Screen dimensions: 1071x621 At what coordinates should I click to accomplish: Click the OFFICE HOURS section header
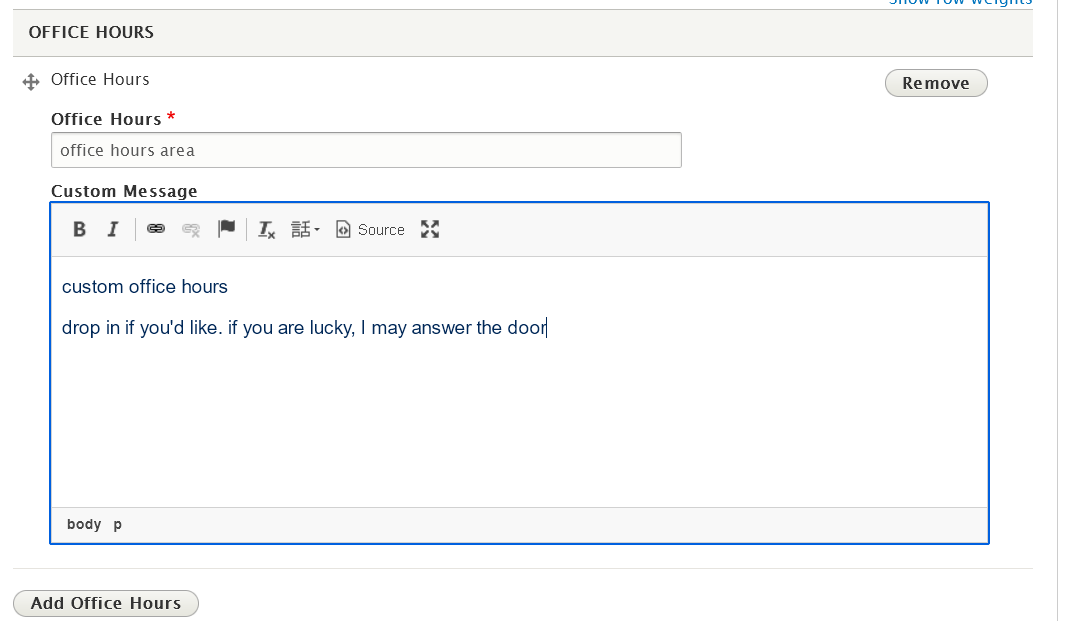[x=91, y=33]
